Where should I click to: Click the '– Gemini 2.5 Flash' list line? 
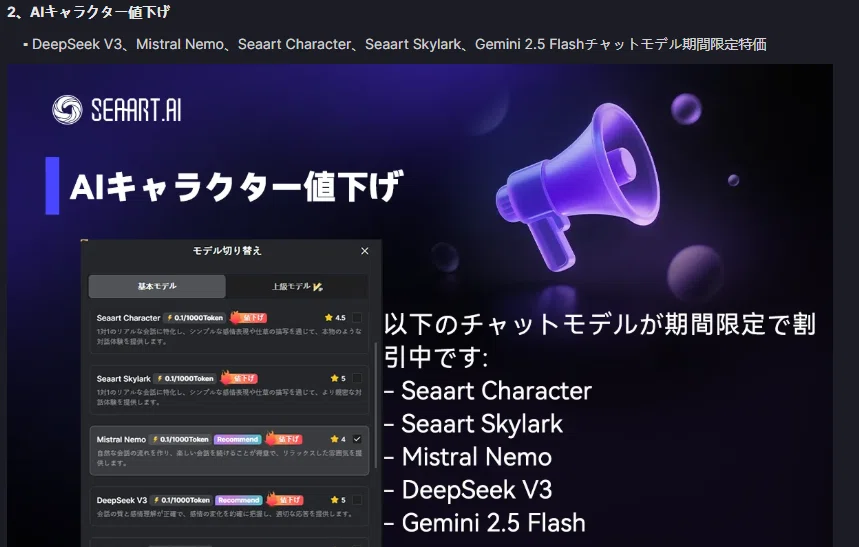(485, 522)
